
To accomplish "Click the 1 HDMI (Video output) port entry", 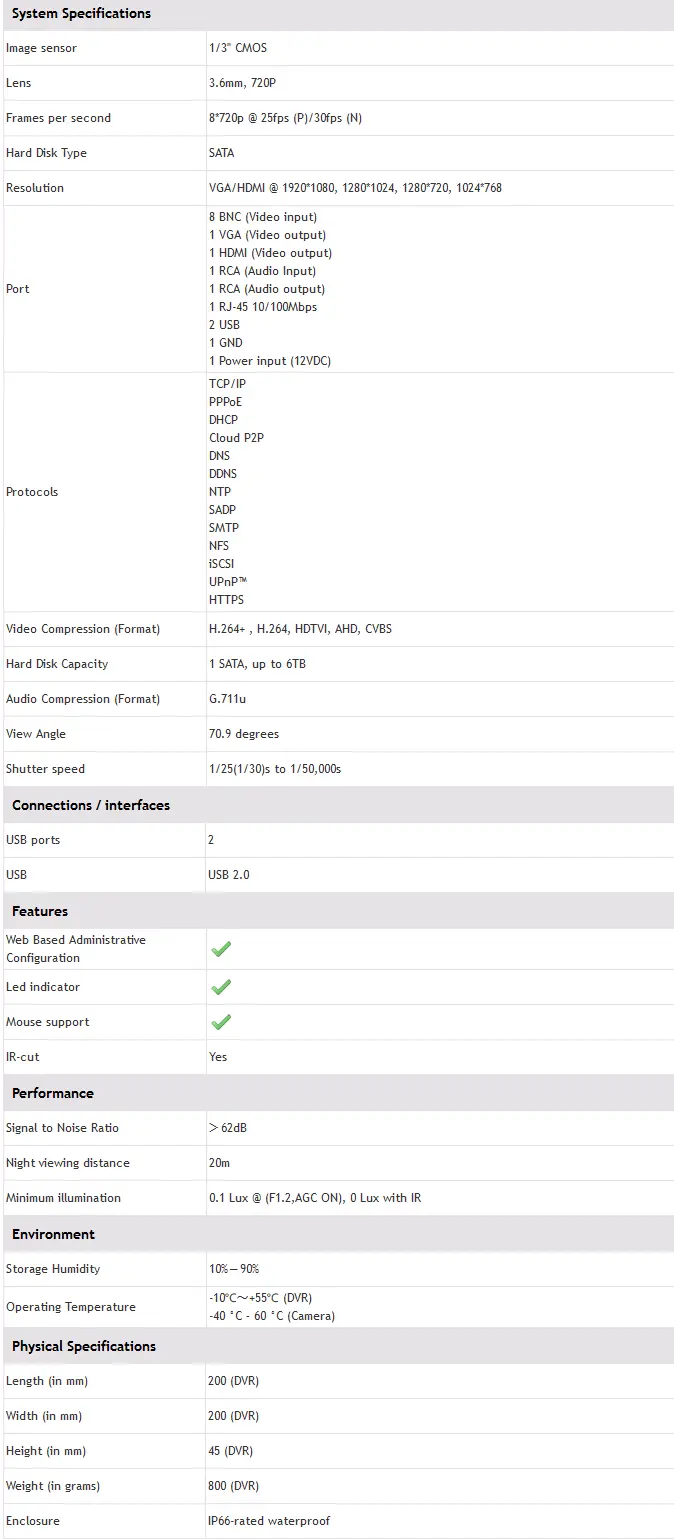I will coord(270,253).
